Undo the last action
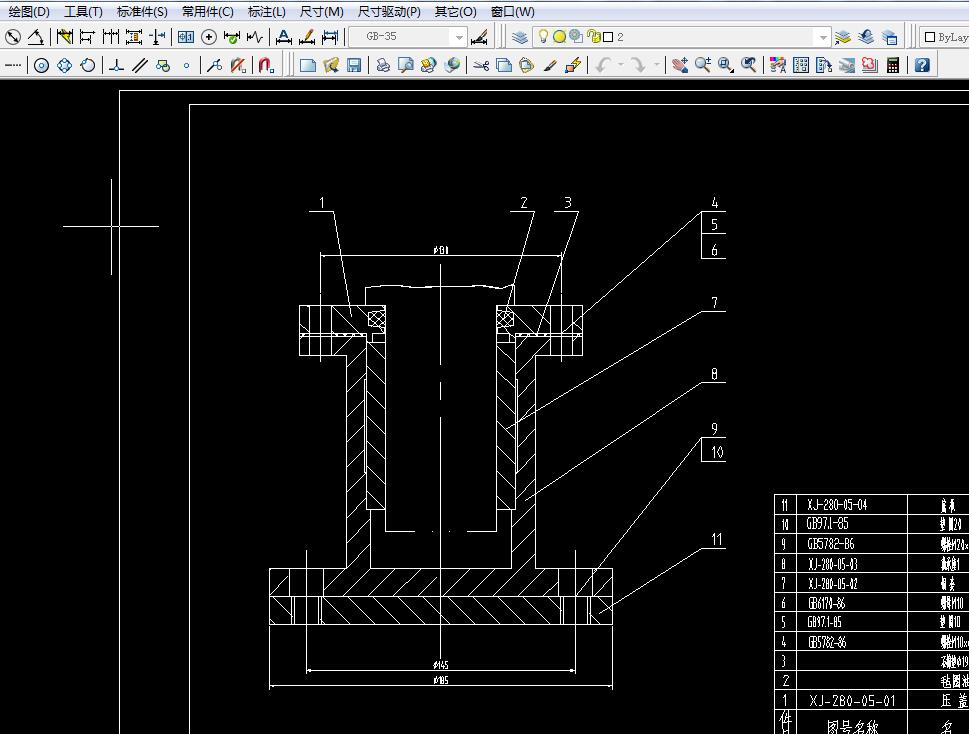Image resolution: width=969 pixels, height=734 pixels. (x=603, y=65)
